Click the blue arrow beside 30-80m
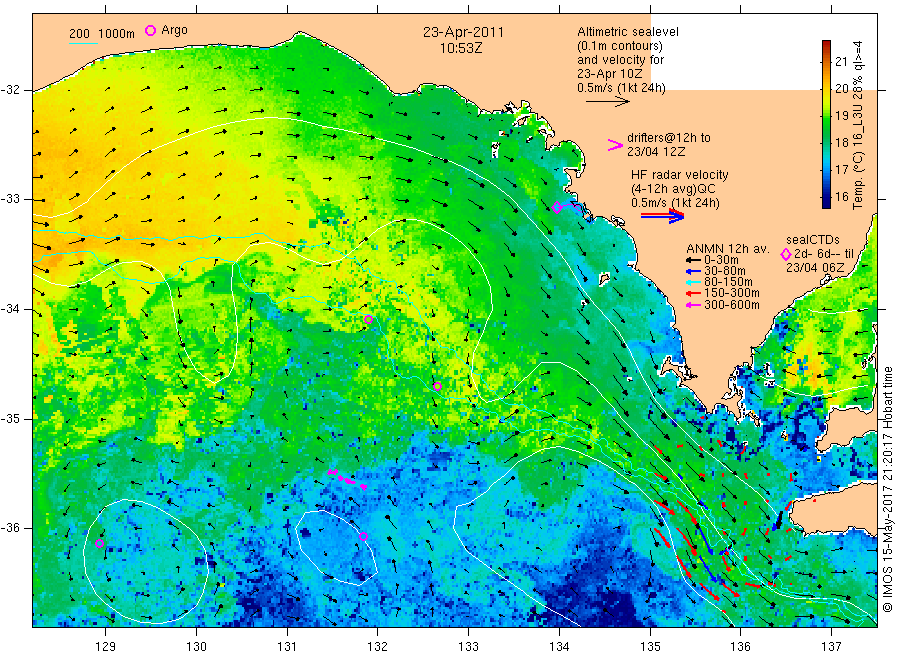The width and height of the screenshot is (900, 660). click(x=693, y=271)
